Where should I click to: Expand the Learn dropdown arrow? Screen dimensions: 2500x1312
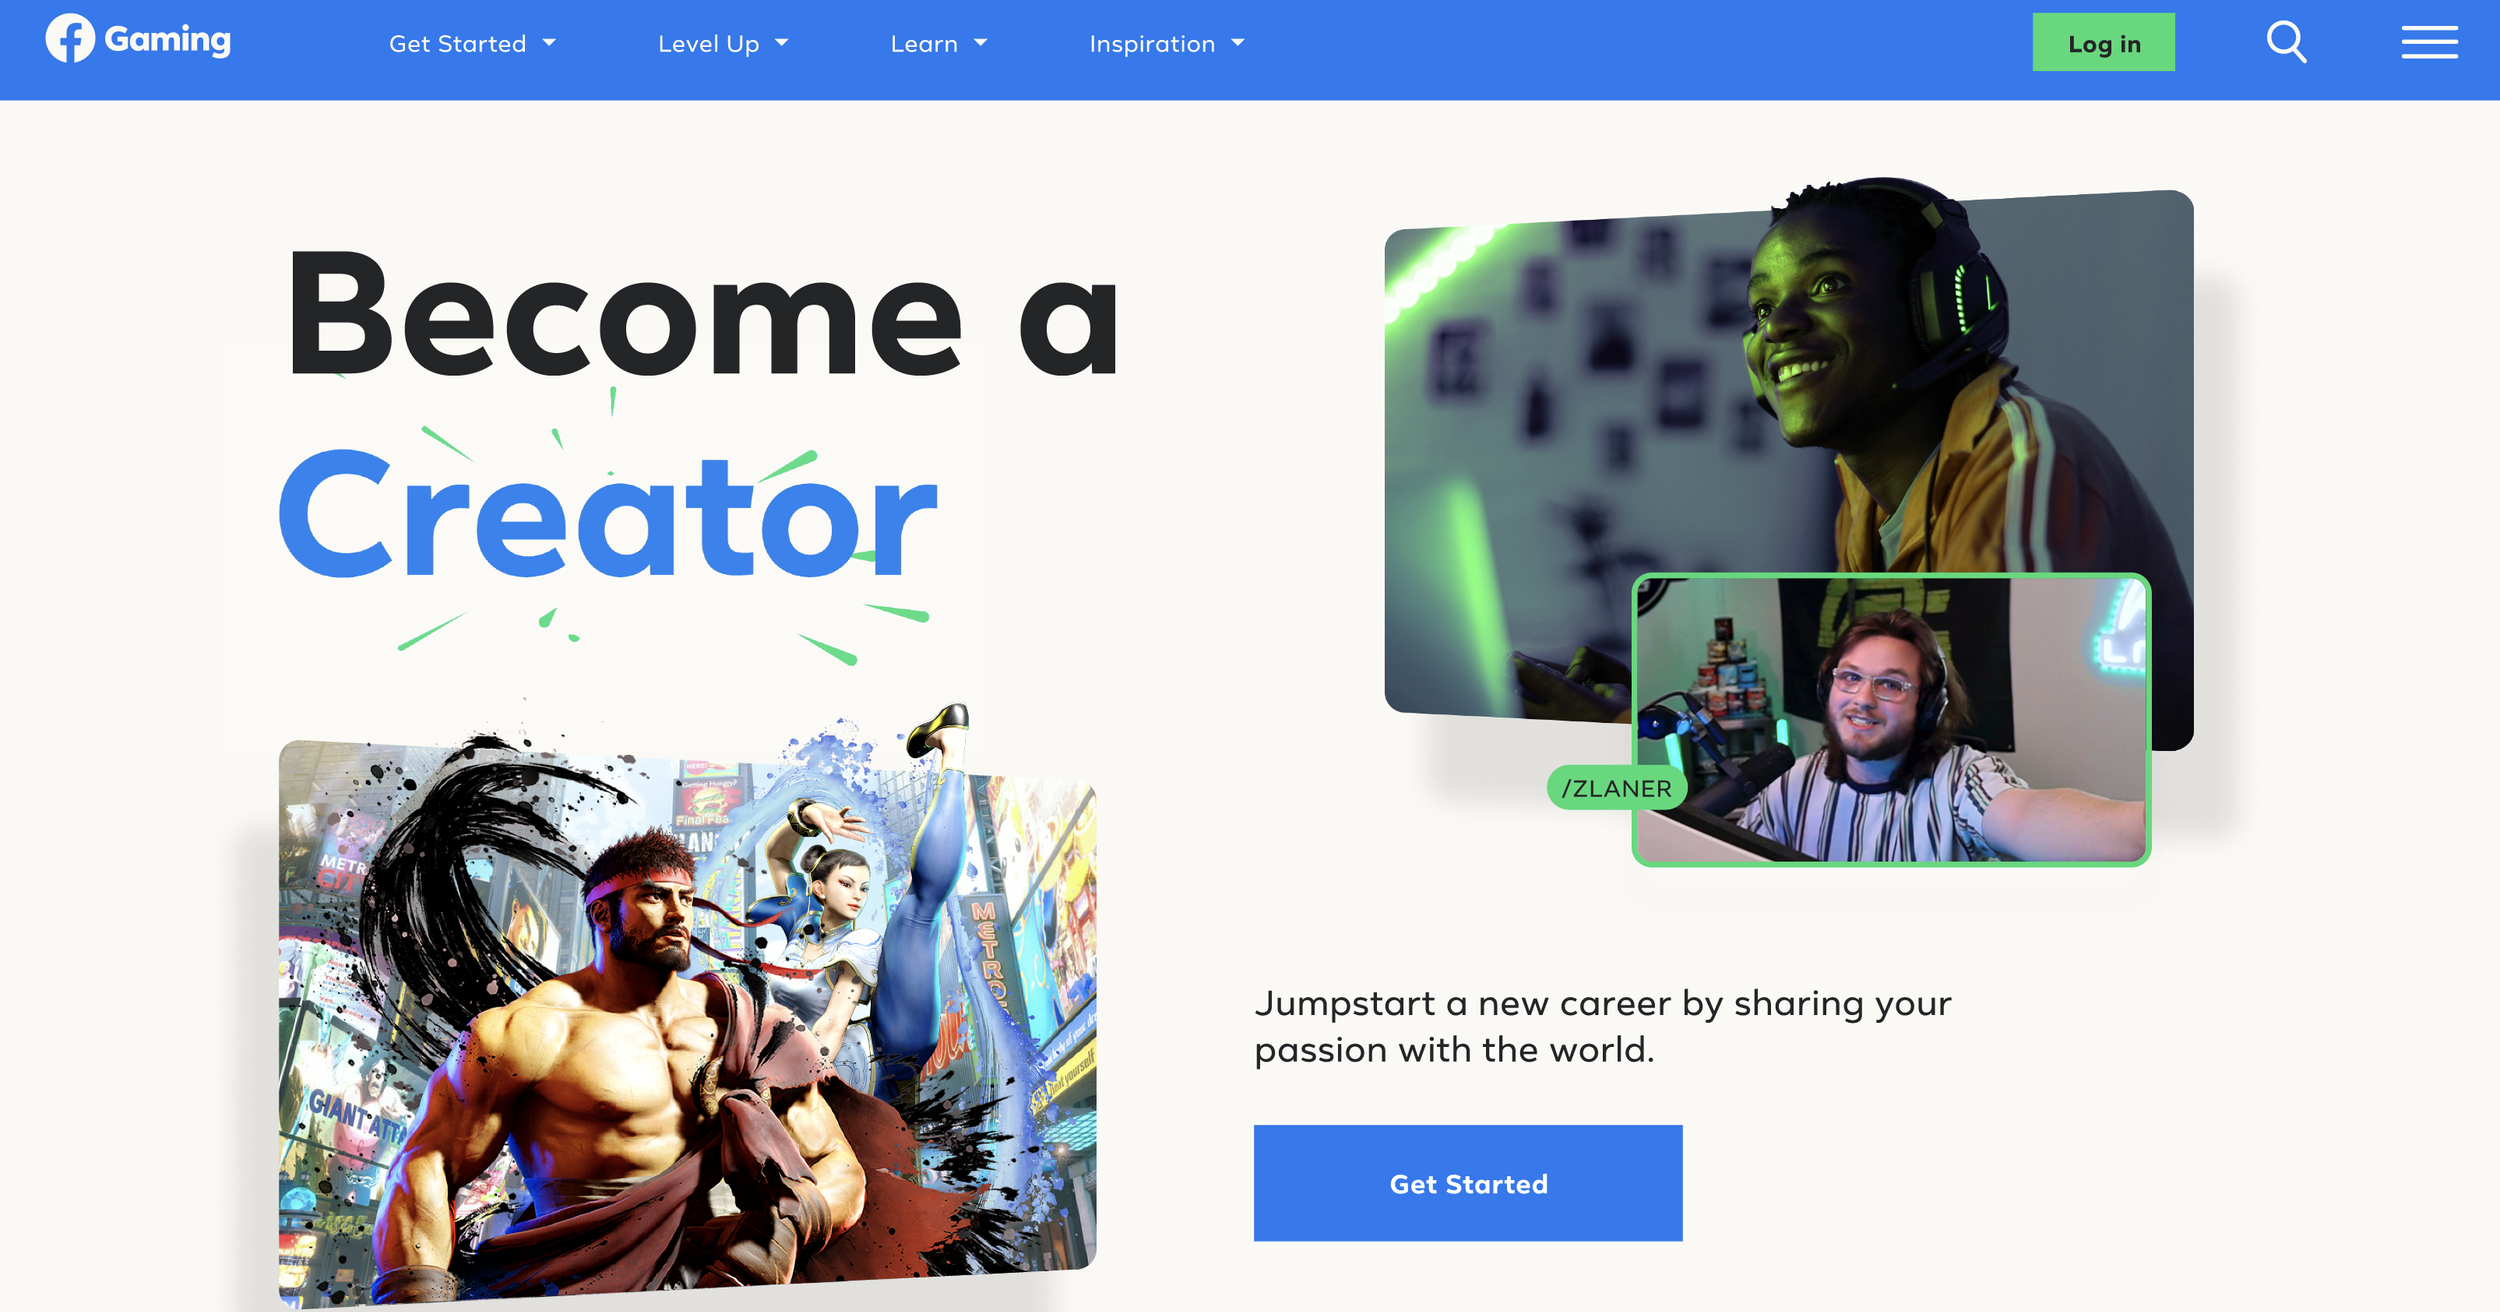pyautogui.click(x=981, y=43)
